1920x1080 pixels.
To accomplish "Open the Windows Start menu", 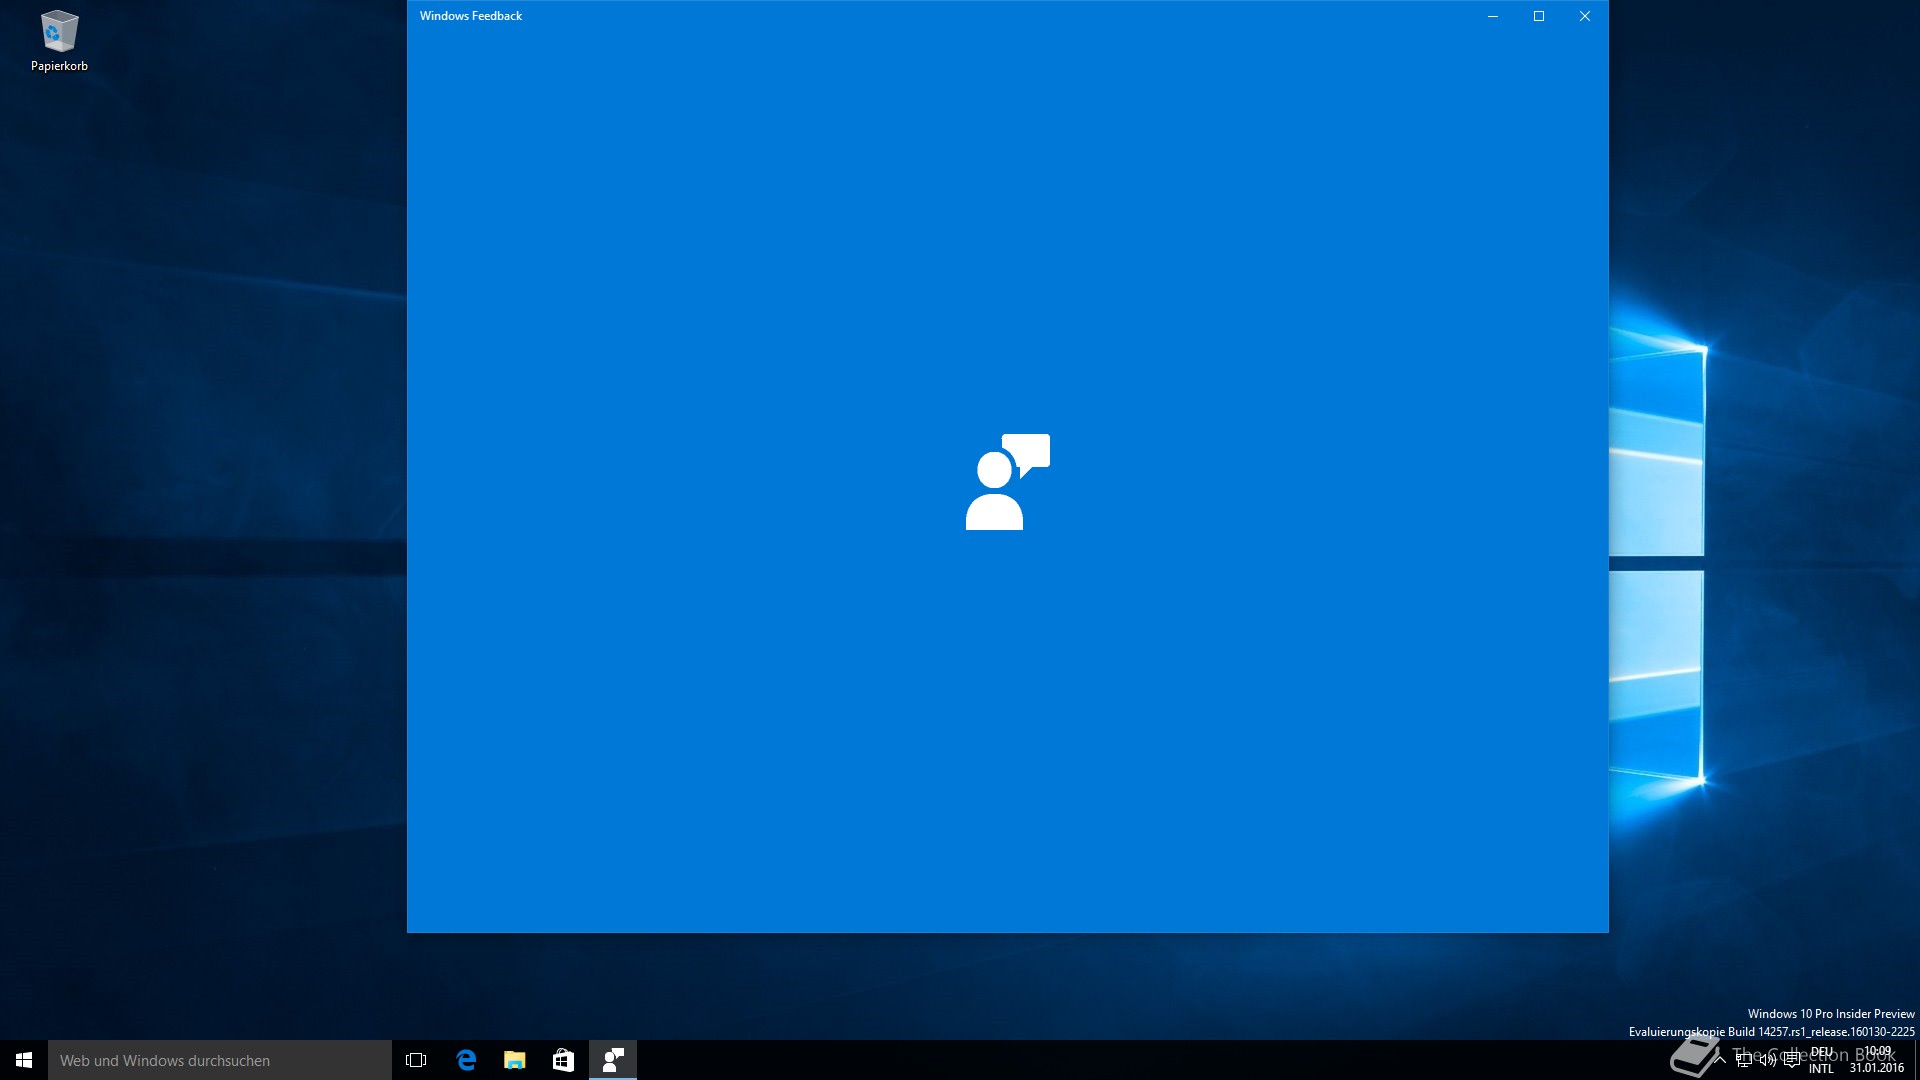I will pos(24,1060).
